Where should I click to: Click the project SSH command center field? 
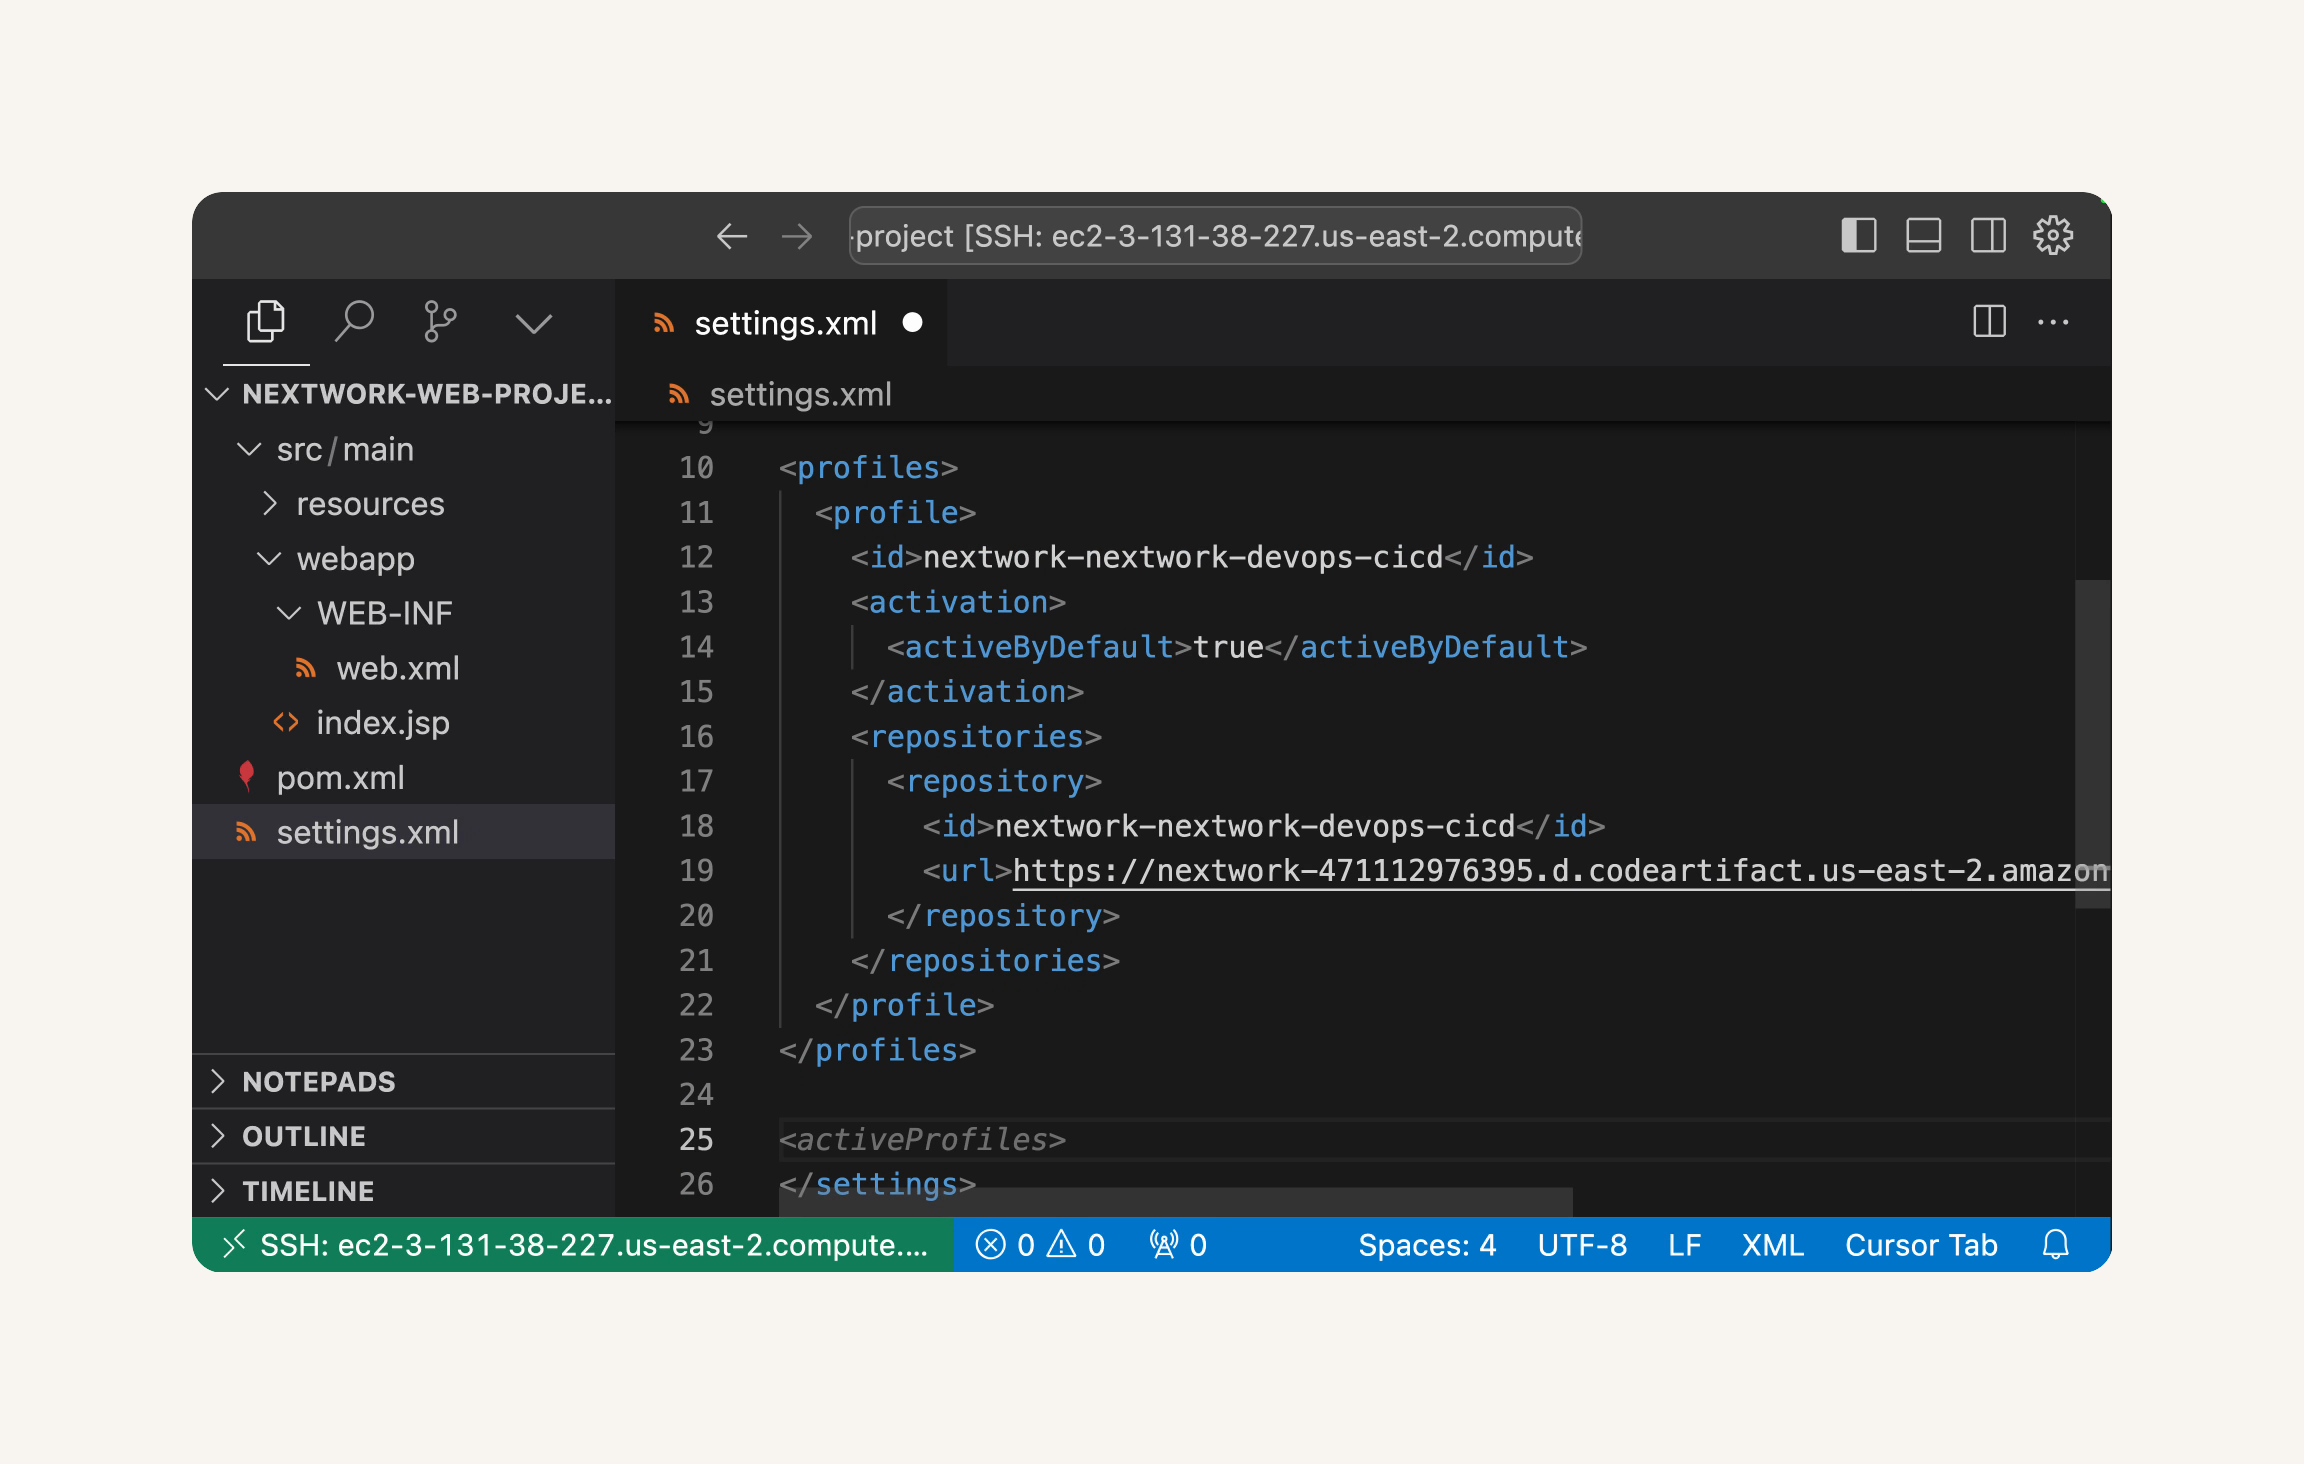coord(1215,236)
